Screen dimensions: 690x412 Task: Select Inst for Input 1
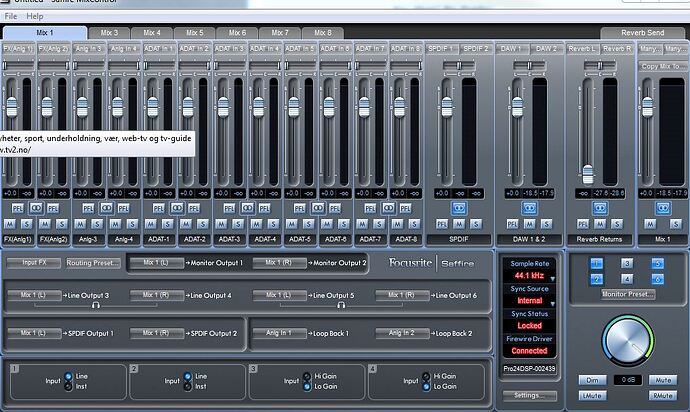[x=68, y=386]
